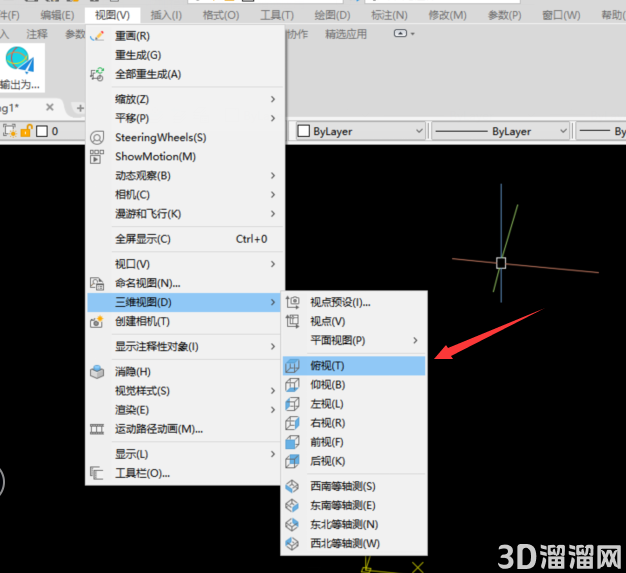The height and width of the screenshot is (573, 626).
Task: Open the 编辑(E) menu
Action: (x=57, y=15)
